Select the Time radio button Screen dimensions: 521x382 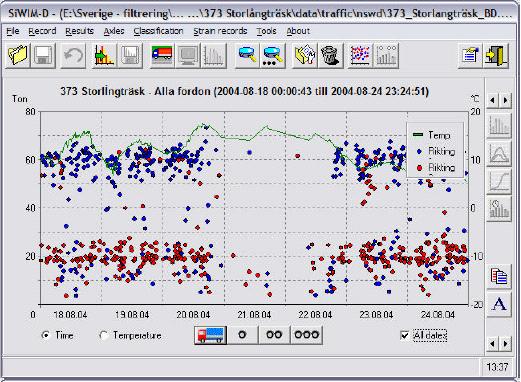[x=45, y=335]
